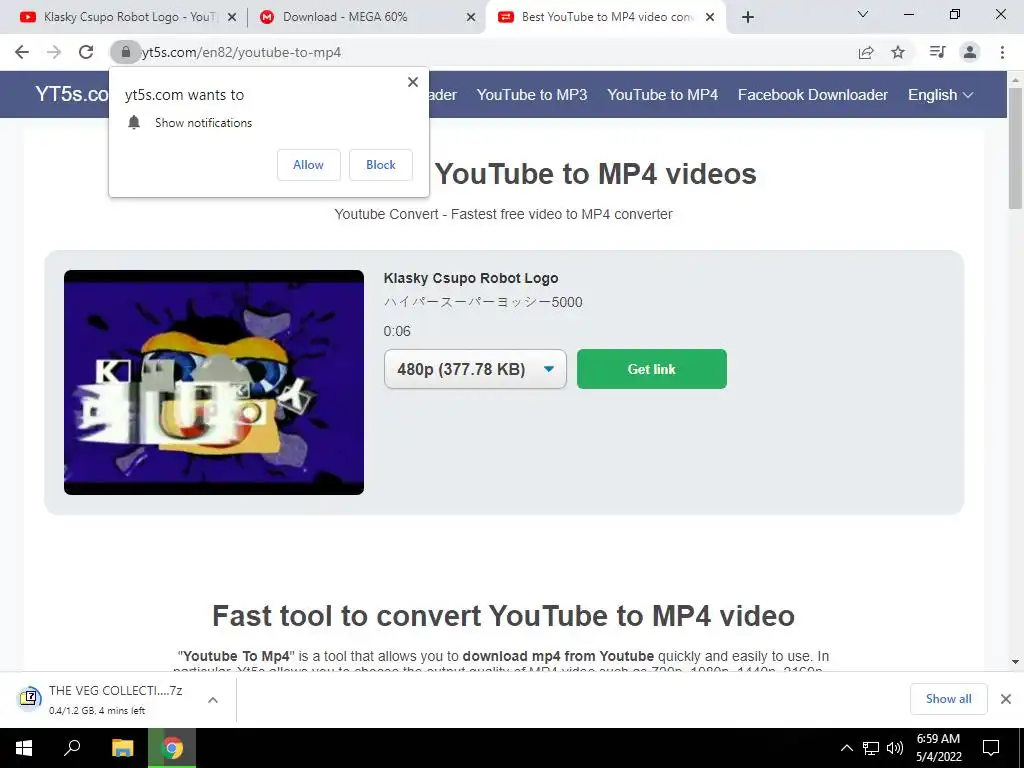Allow yt5s.com notifications

[308, 165]
